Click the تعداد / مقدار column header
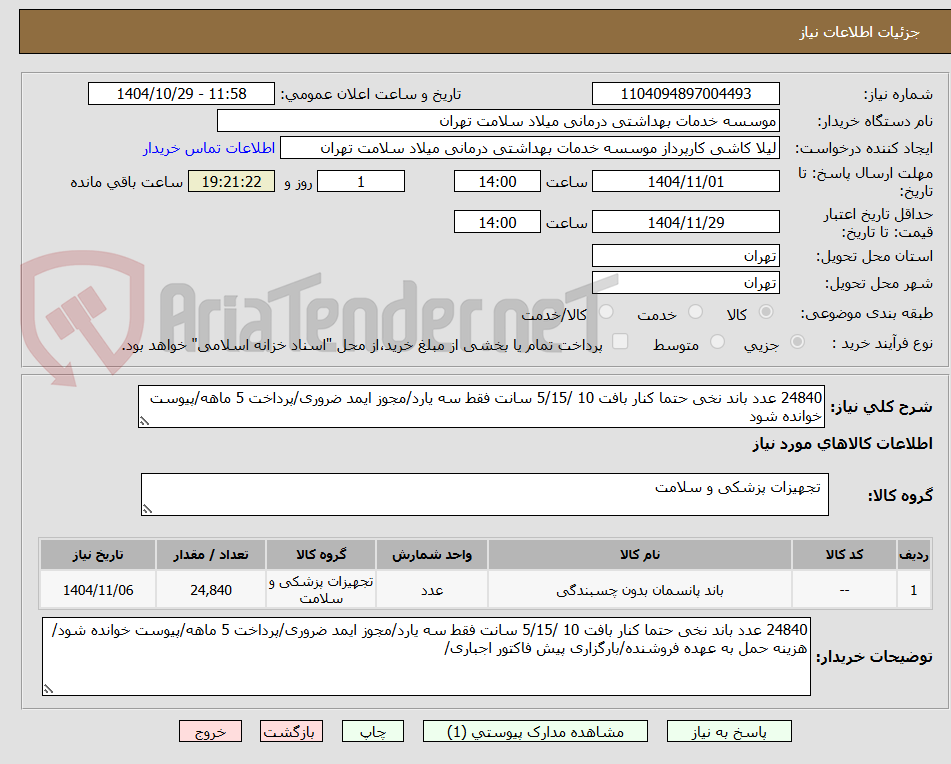 [210, 555]
